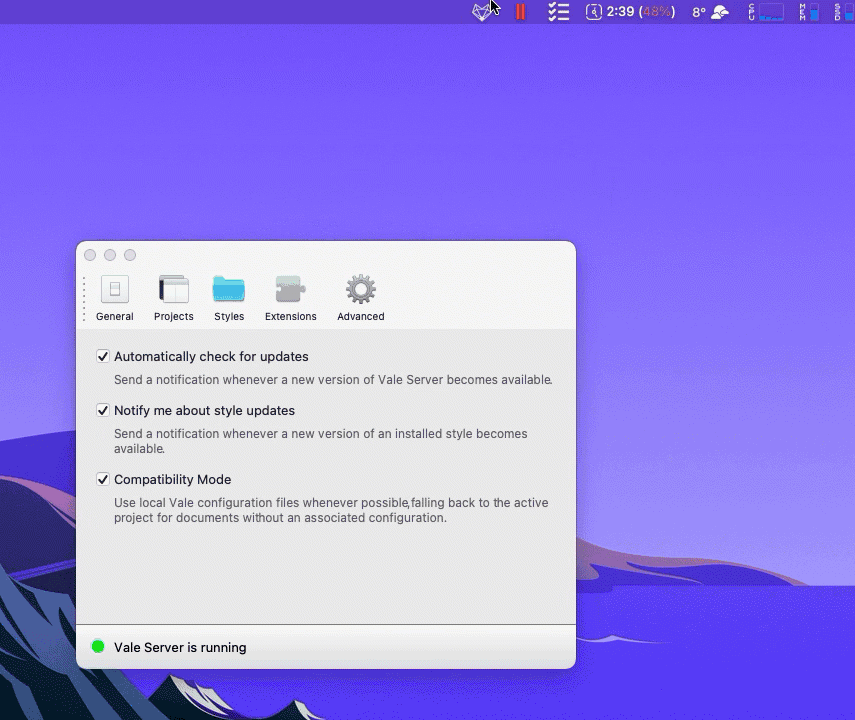
Task: Switch to the Projects pane
Action: tap(173, 298)
